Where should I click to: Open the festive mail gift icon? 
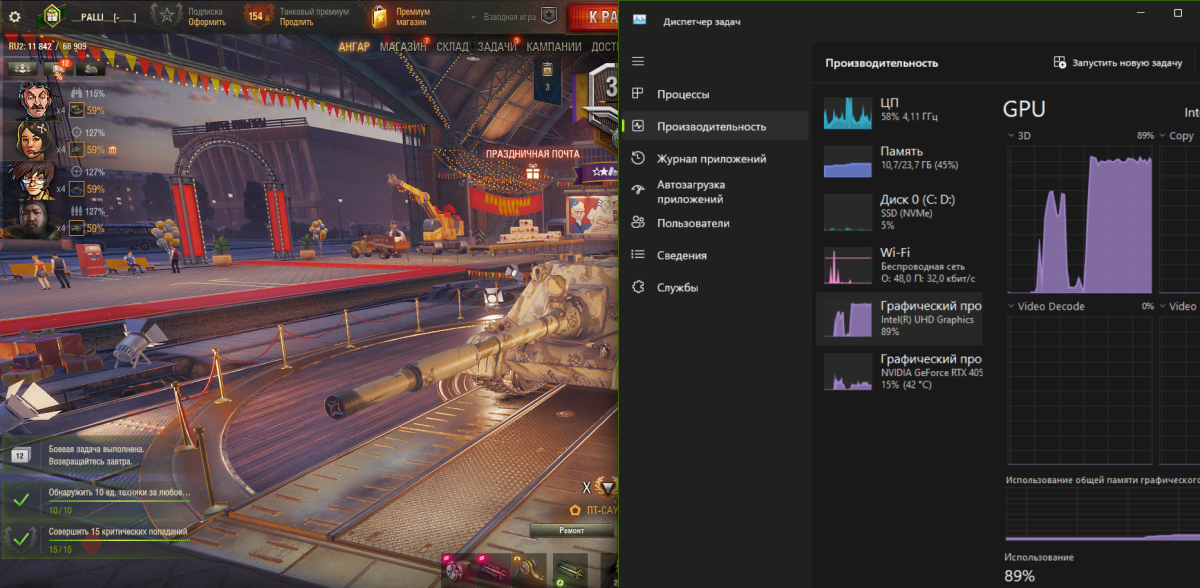[x=533, y=173]
